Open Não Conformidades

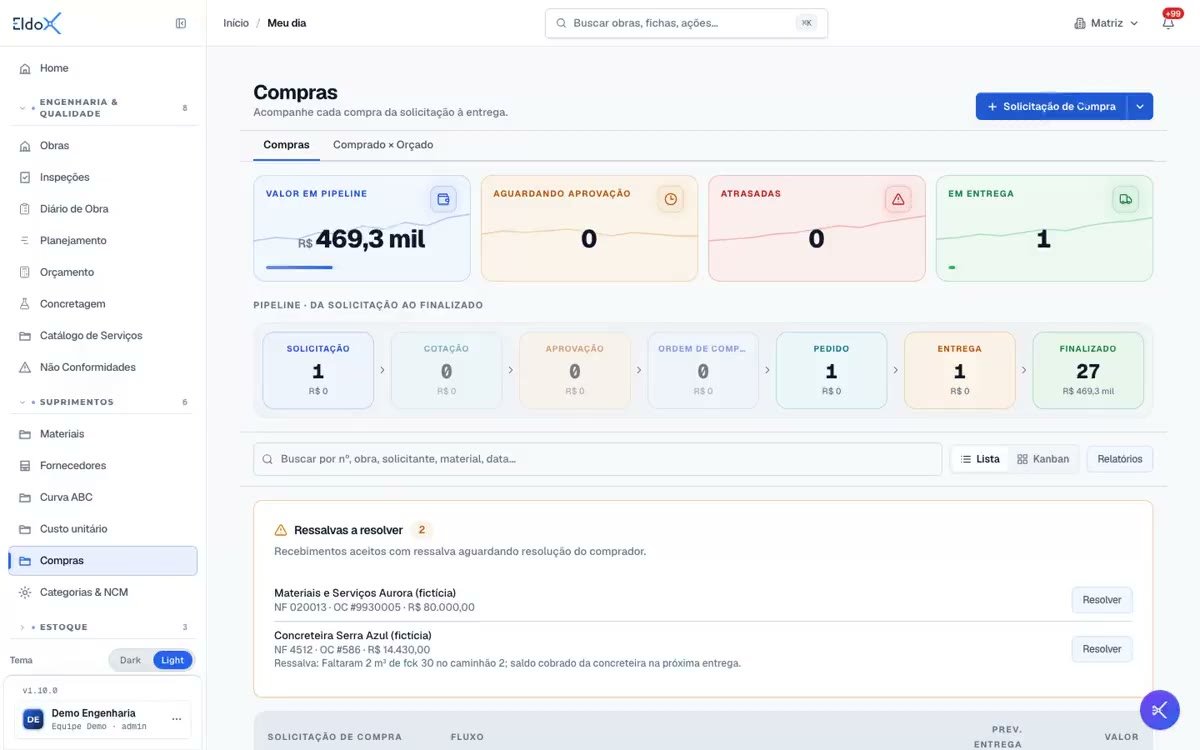pyautogui.click(x=103, y=367)
